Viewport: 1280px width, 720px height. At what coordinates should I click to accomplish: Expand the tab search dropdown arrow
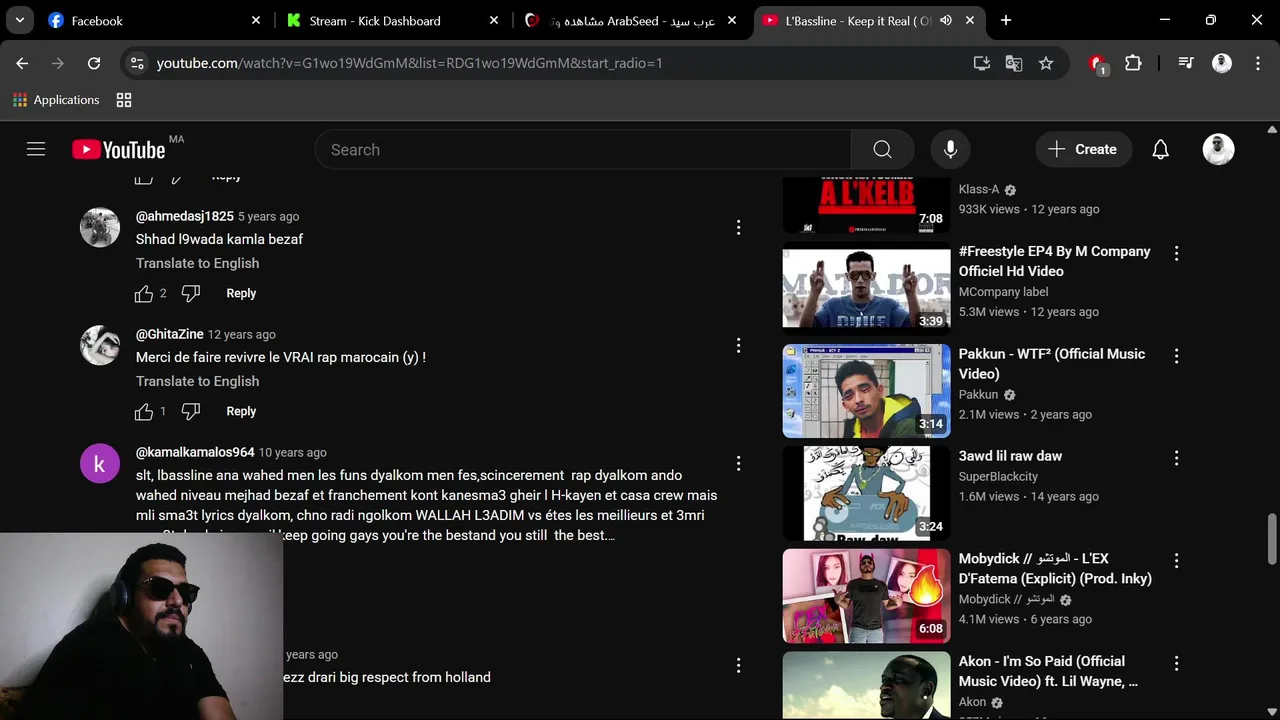coord(19,20)
